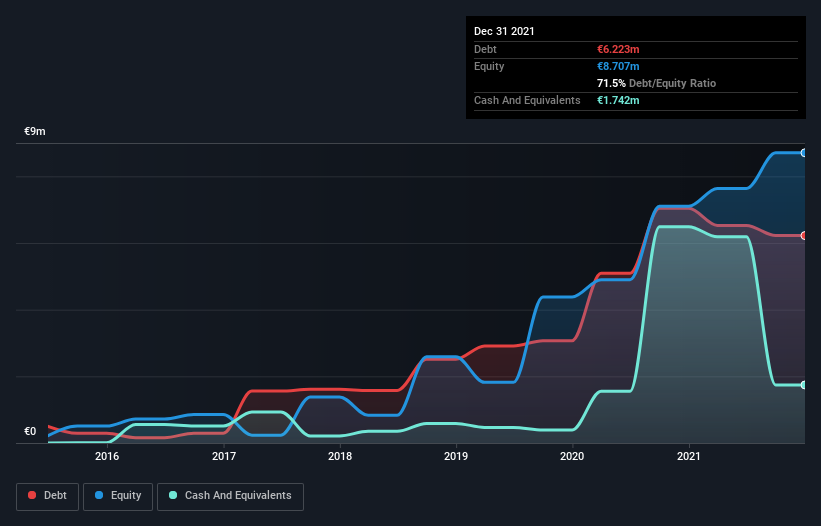
Task: Select the Equity endpoint marker at Dec 2021
Action: click(804, 153)
